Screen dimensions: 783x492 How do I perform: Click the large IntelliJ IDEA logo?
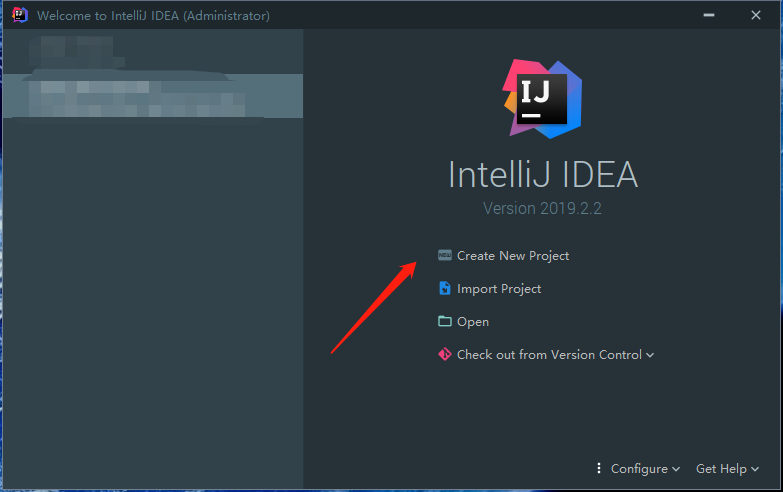tap(542, 98)
